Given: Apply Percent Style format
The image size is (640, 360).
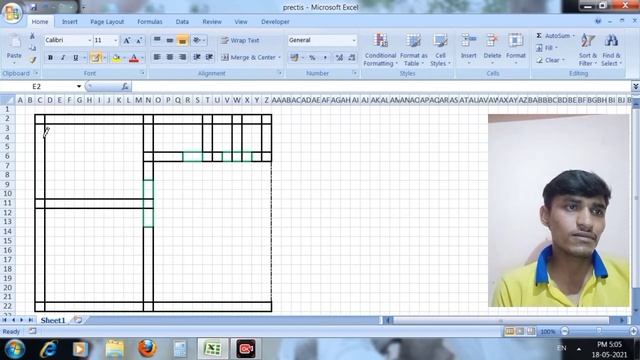Looking at the screenshot, I should tap(312, 58).
